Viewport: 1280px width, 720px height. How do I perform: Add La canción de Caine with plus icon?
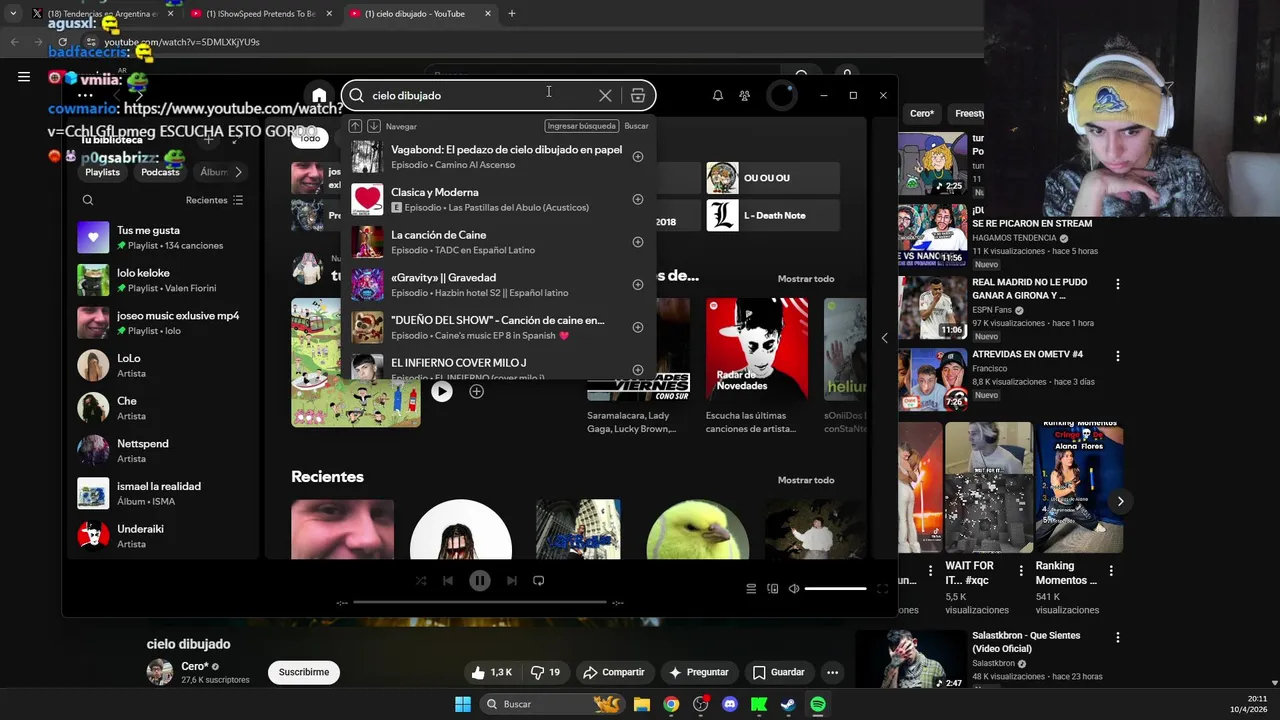pos(638,242)
